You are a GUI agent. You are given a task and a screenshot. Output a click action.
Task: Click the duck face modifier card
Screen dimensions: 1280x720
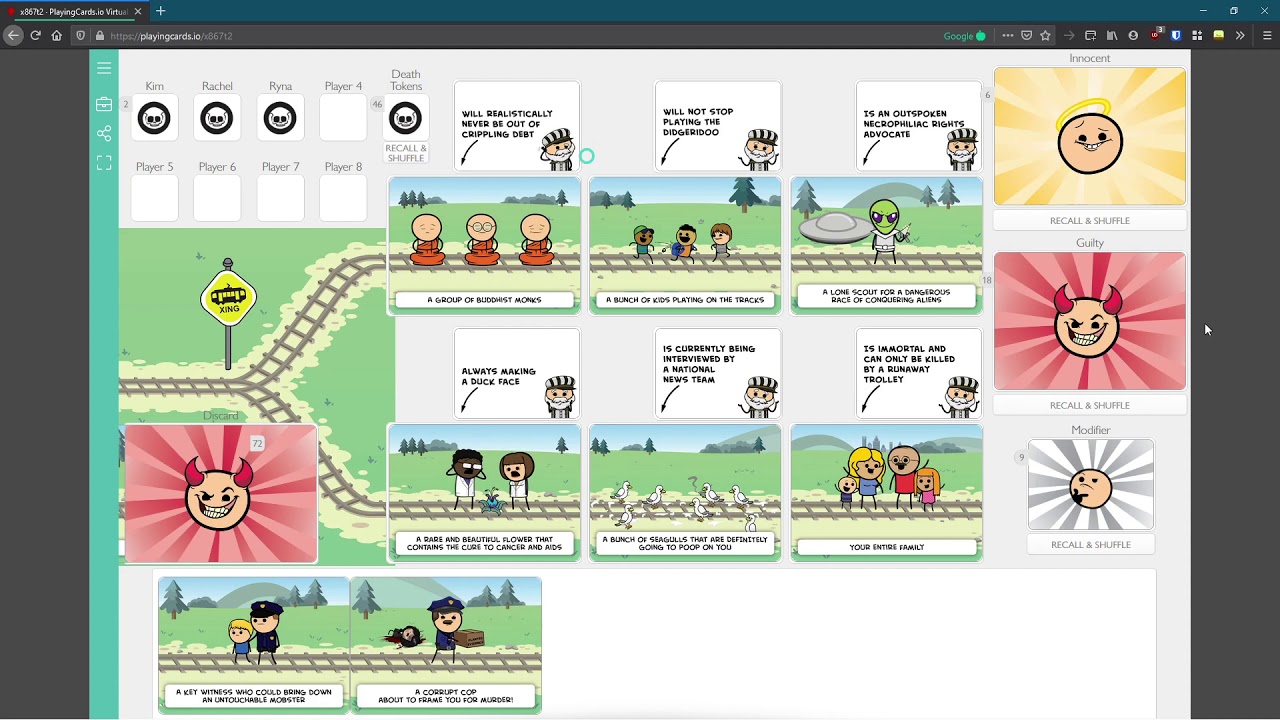pyautogui.click(x=517, y=374)
